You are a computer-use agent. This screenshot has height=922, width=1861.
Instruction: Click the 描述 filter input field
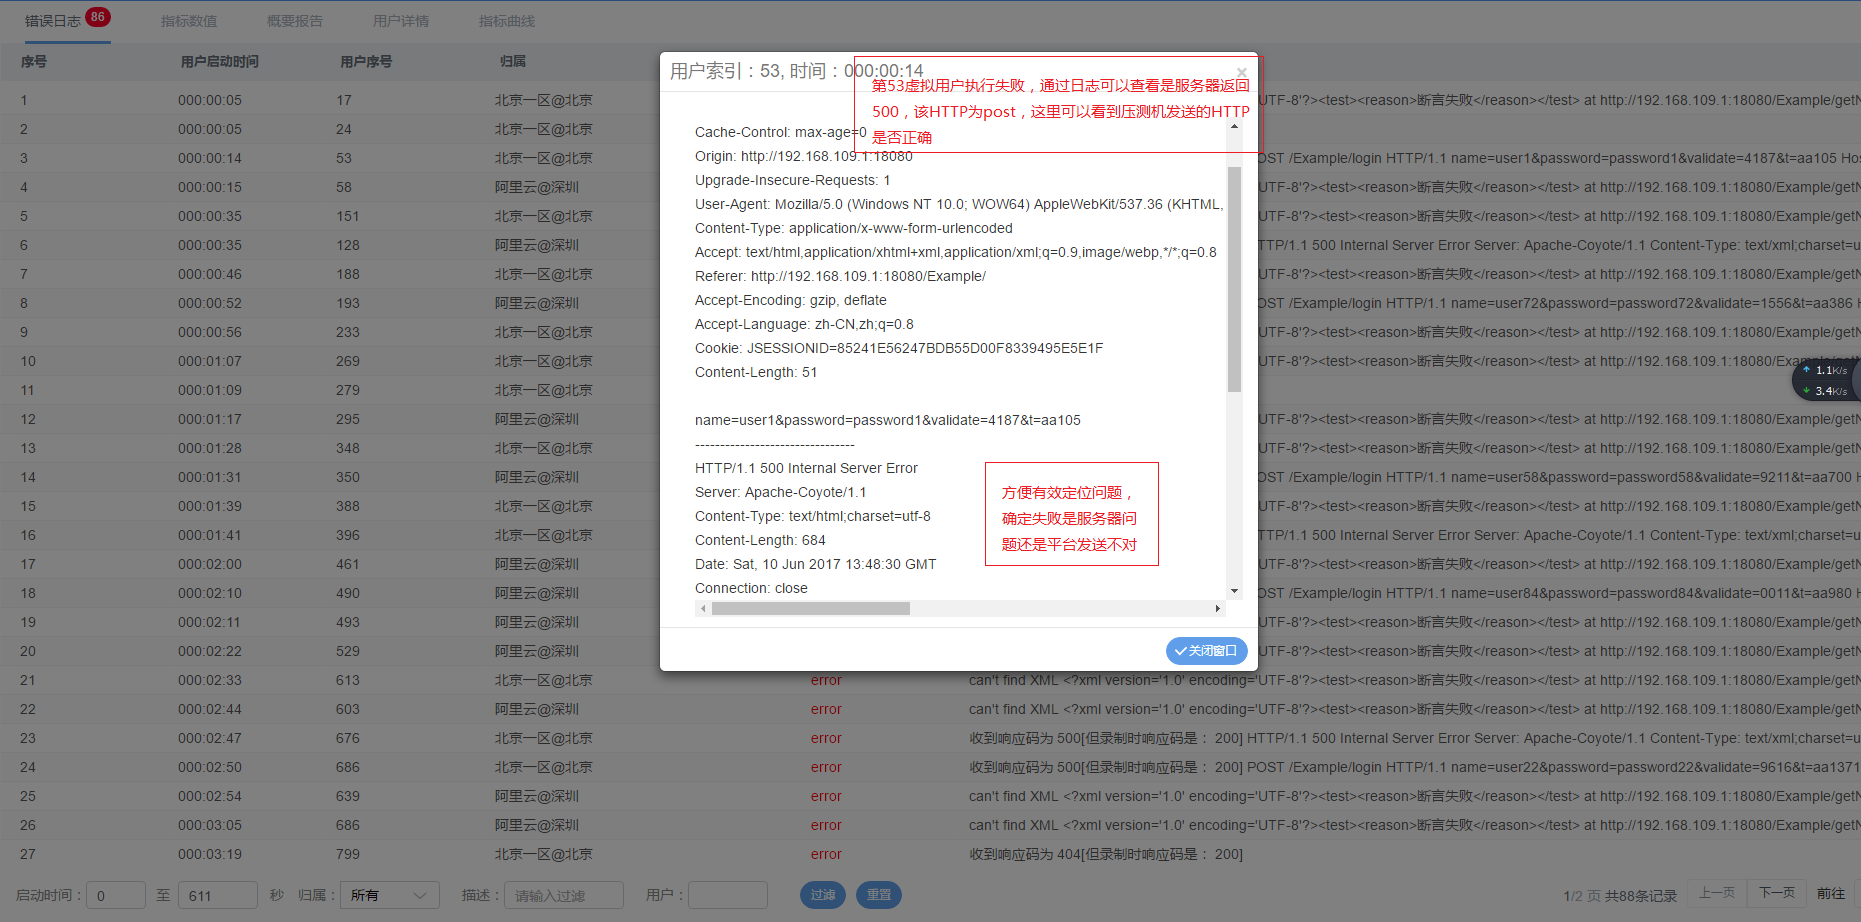(563, 895)
